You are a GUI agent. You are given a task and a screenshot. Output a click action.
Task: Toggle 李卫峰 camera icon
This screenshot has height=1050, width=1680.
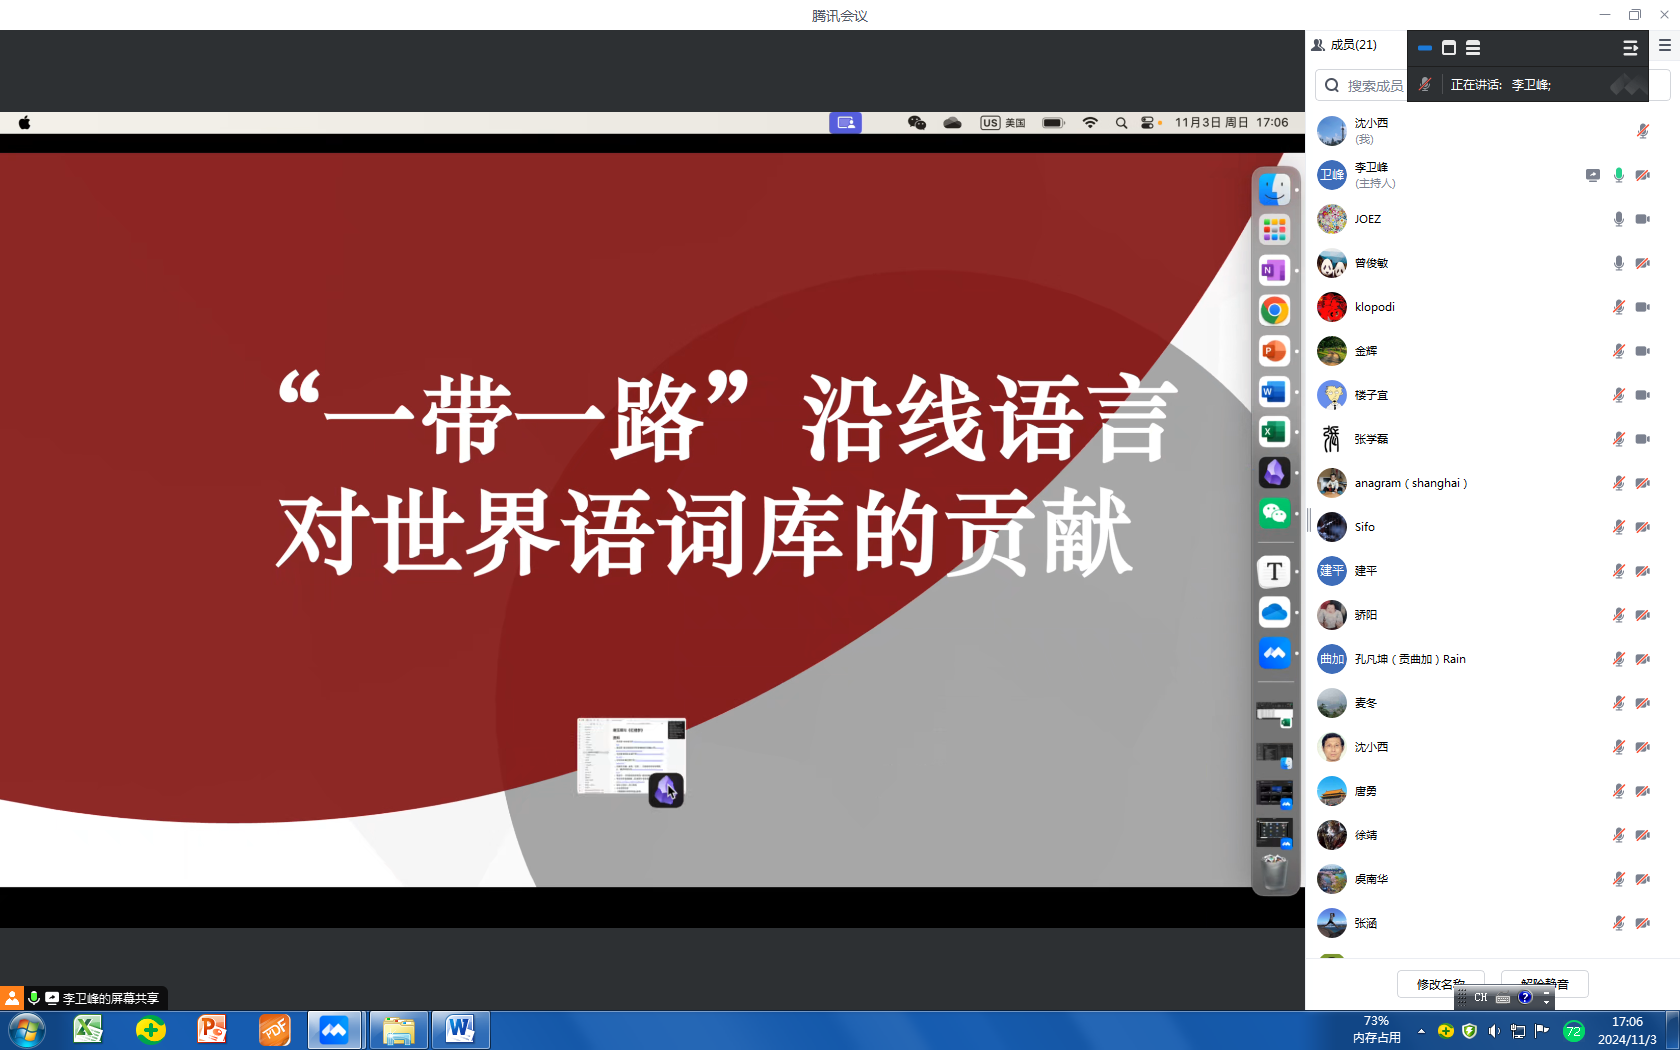click(x=1642, y=175)
